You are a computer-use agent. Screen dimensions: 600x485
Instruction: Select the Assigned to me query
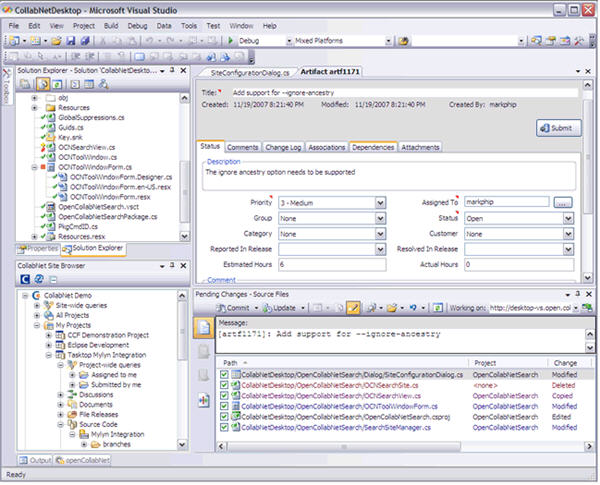click(x=114, y=375)
